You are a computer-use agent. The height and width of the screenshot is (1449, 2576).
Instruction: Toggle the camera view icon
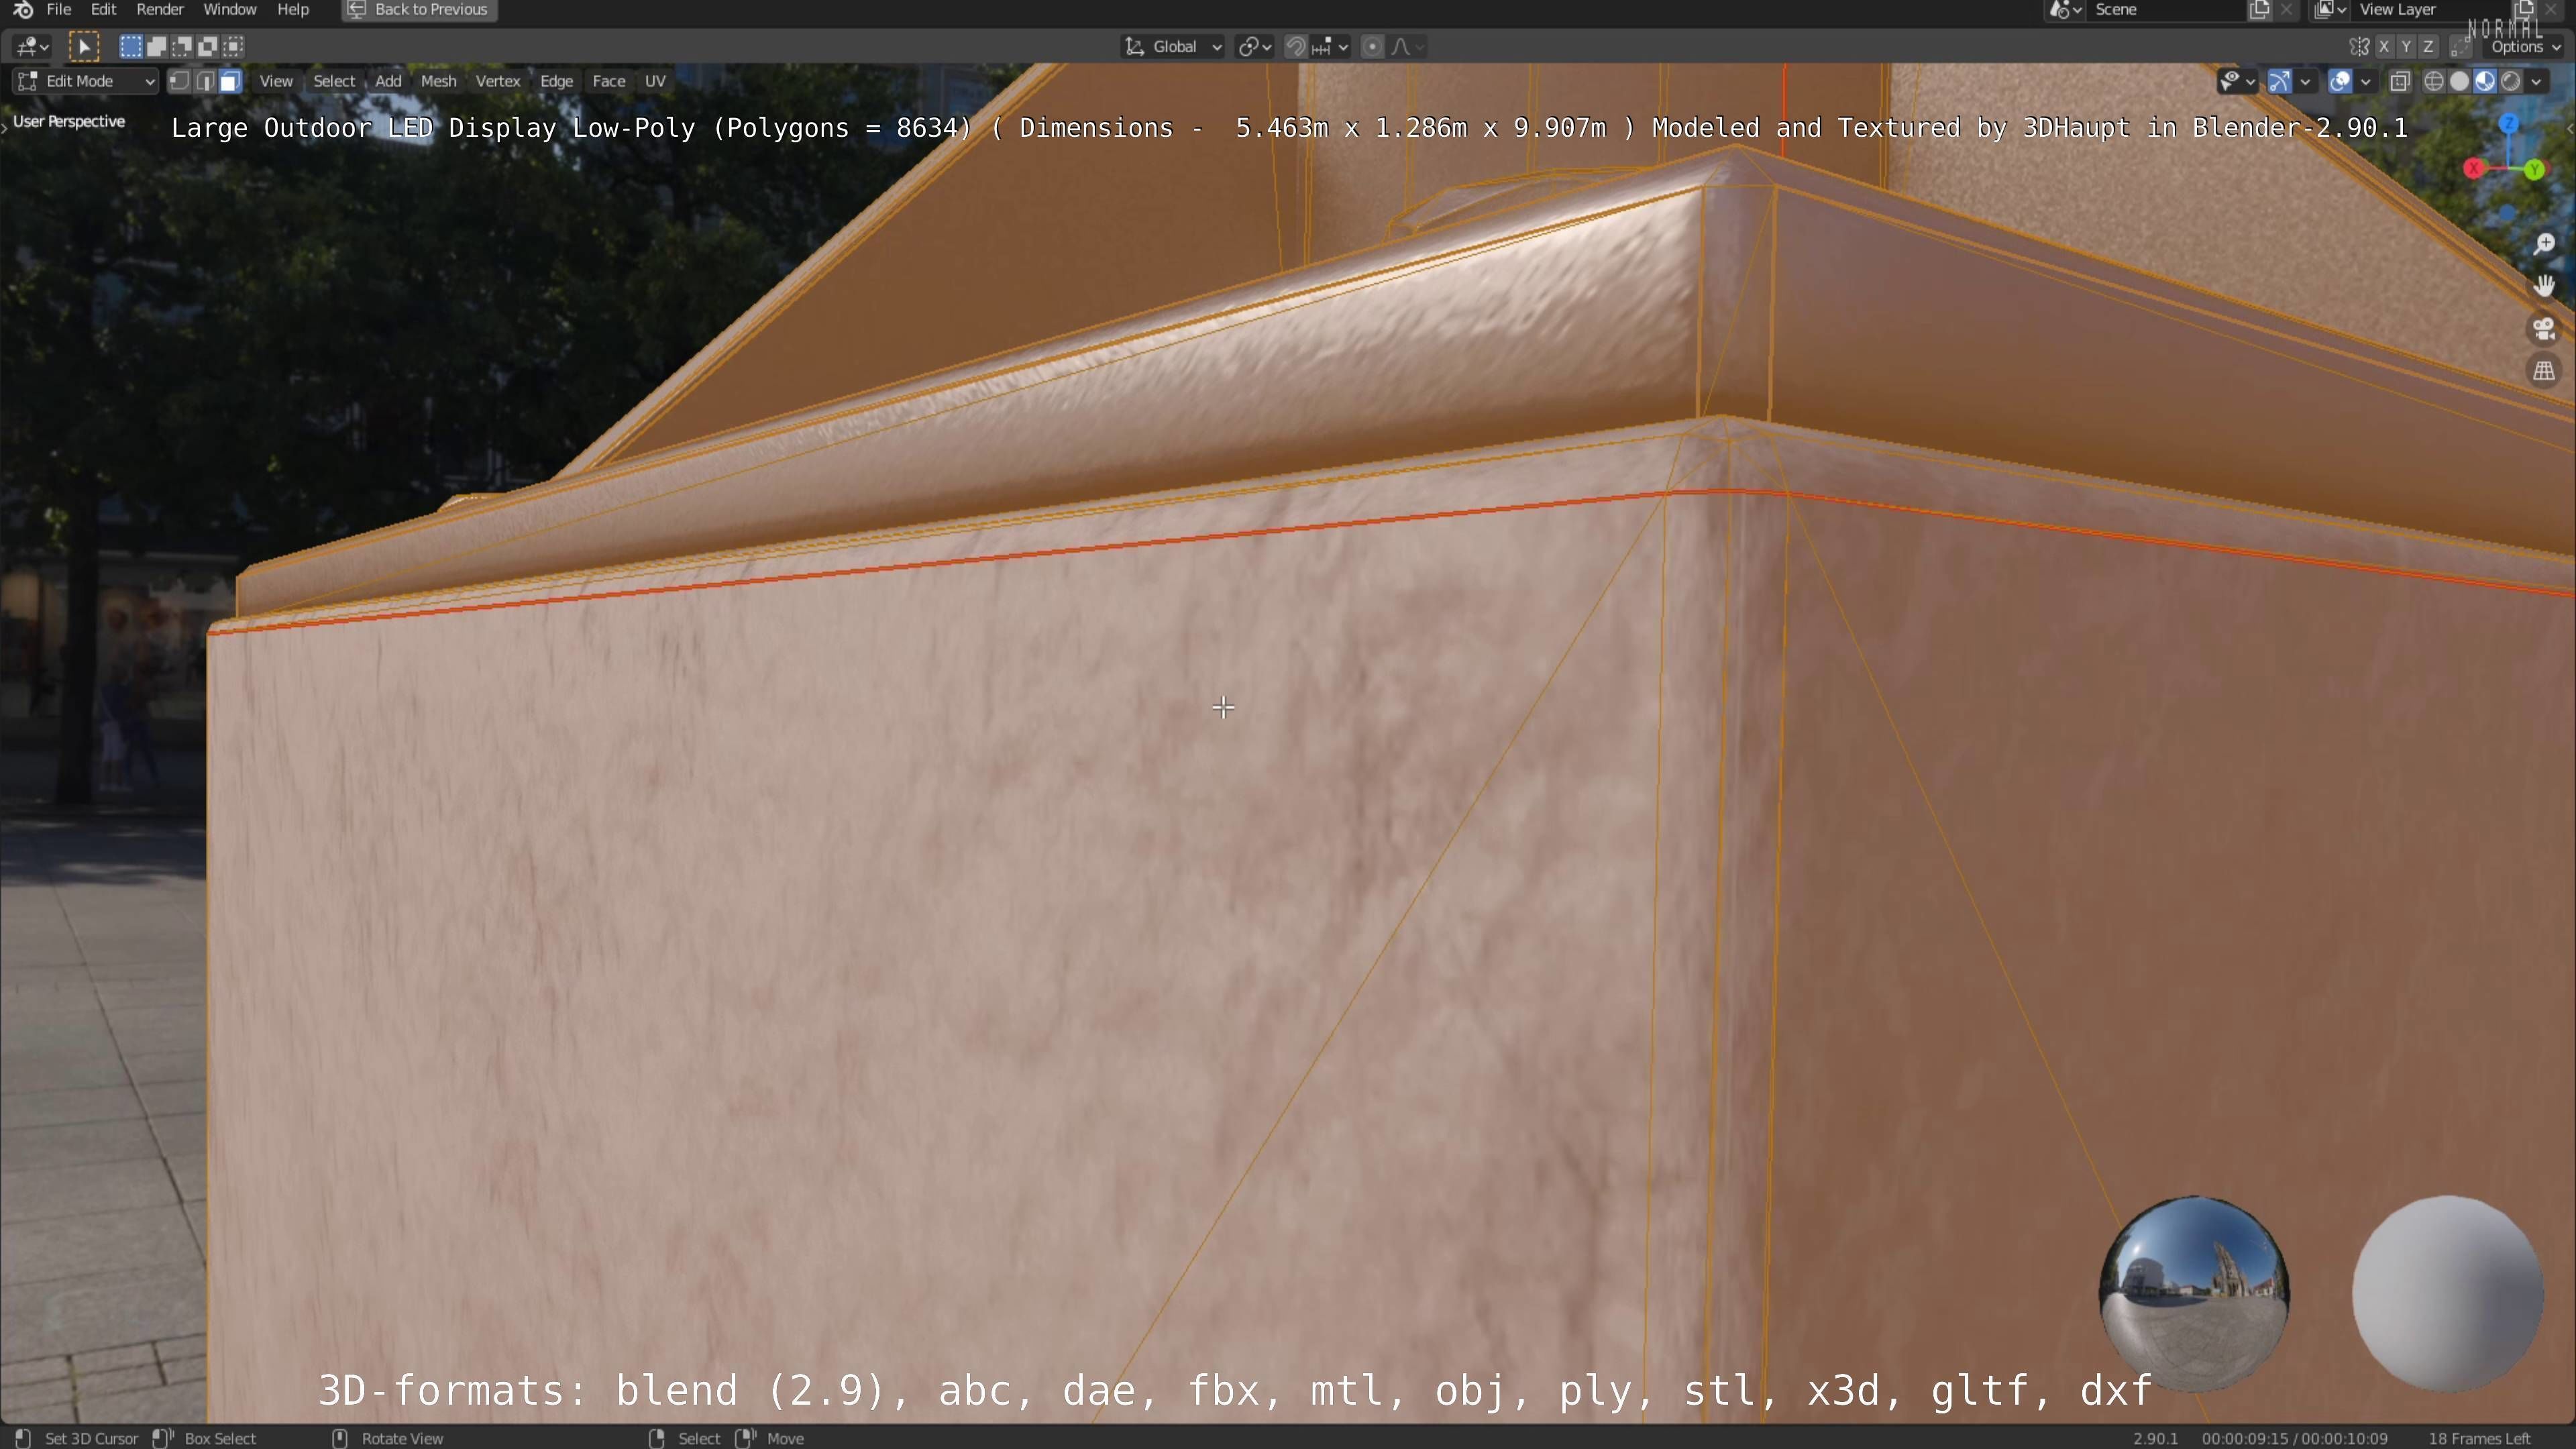pos(2545,329)
